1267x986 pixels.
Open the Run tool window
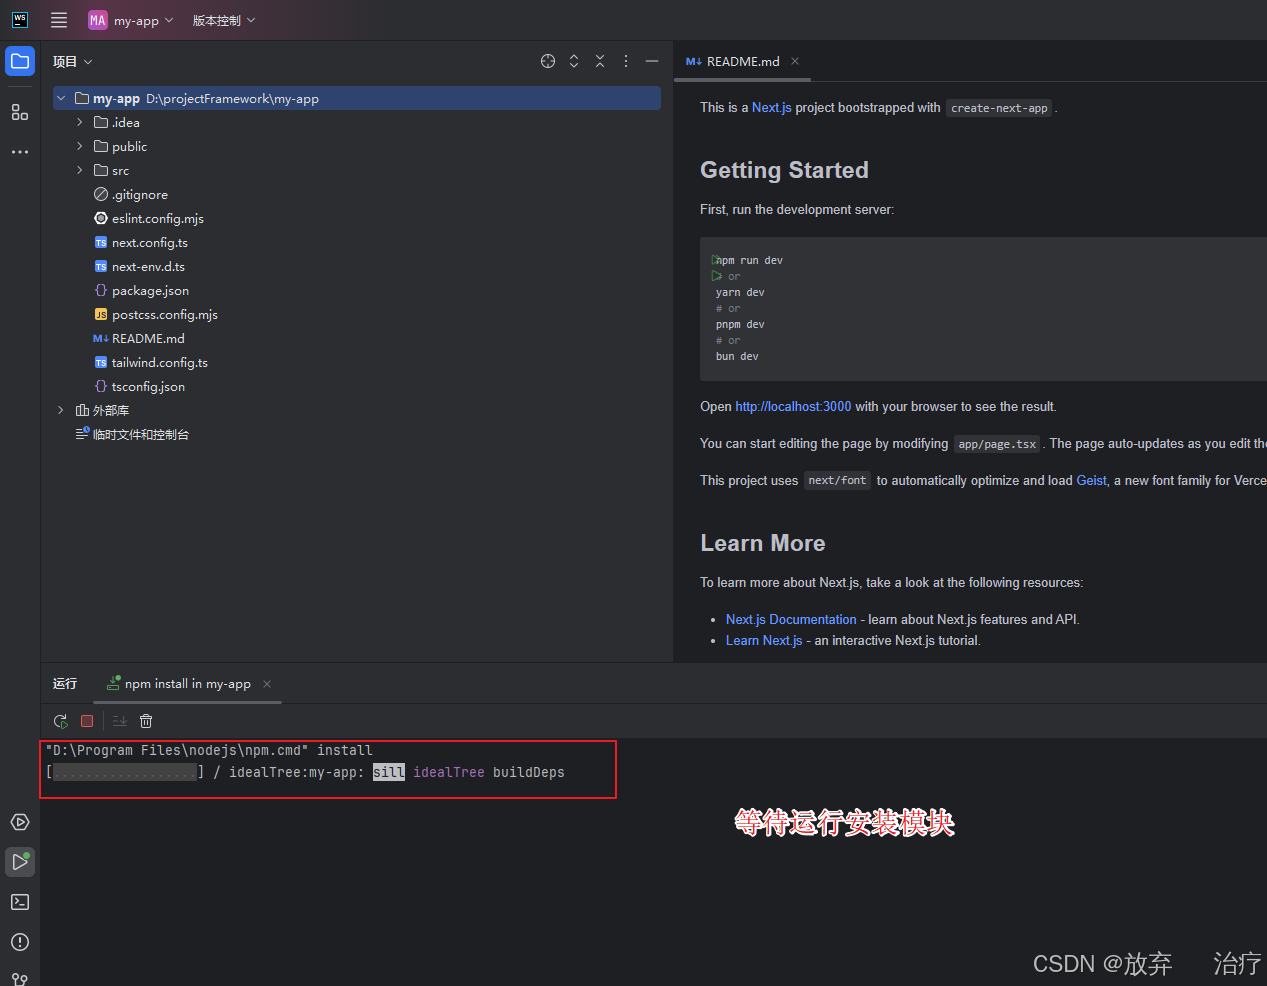tap(20, 862)
